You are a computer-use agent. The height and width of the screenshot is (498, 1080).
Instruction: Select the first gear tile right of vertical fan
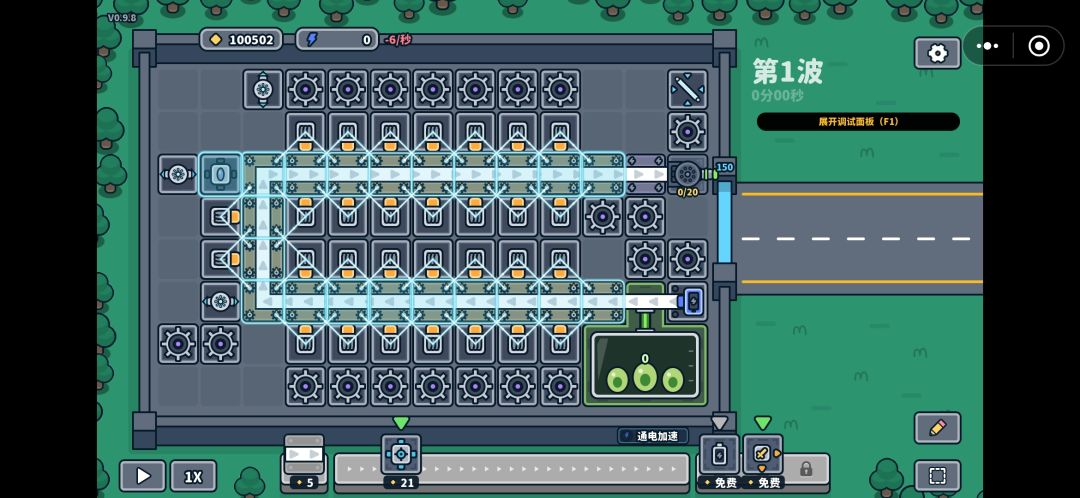point(305,90)
